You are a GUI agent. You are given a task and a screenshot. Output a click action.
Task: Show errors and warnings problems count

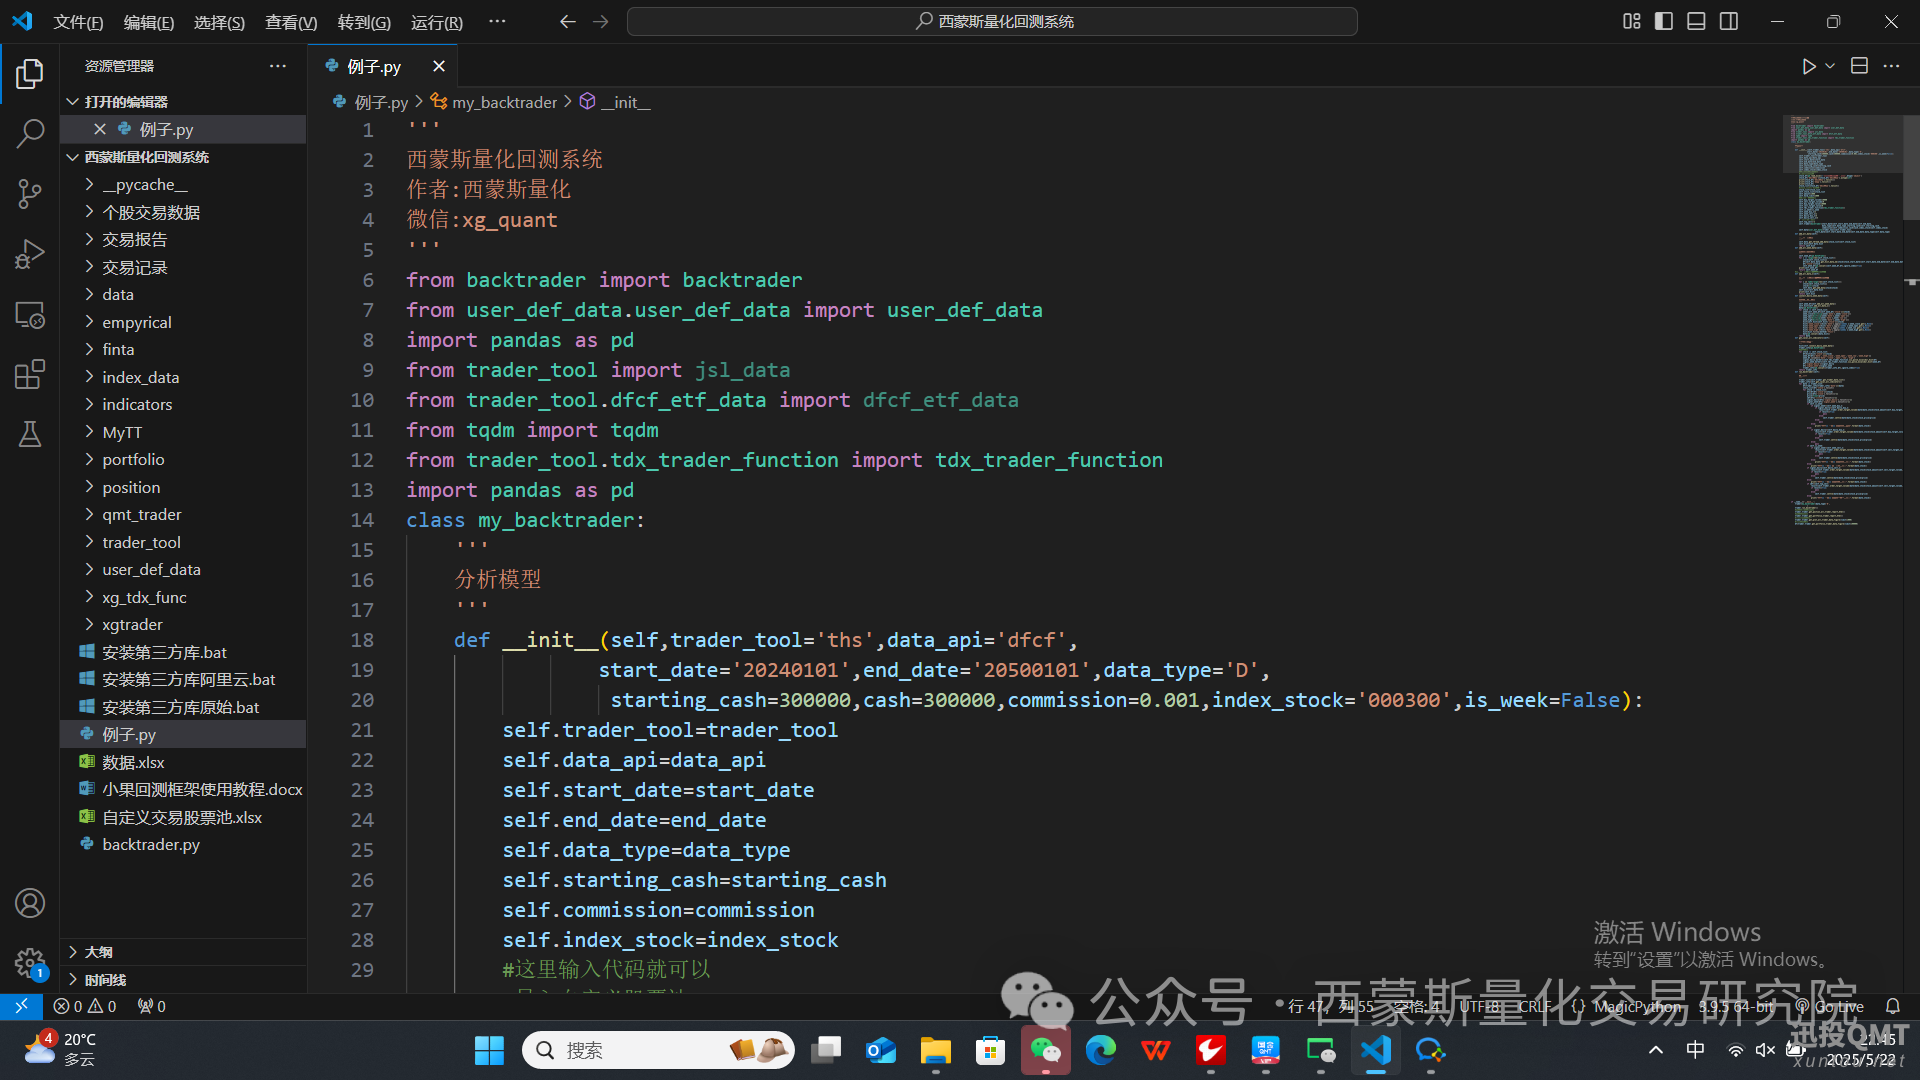(x=85, y=1006)
